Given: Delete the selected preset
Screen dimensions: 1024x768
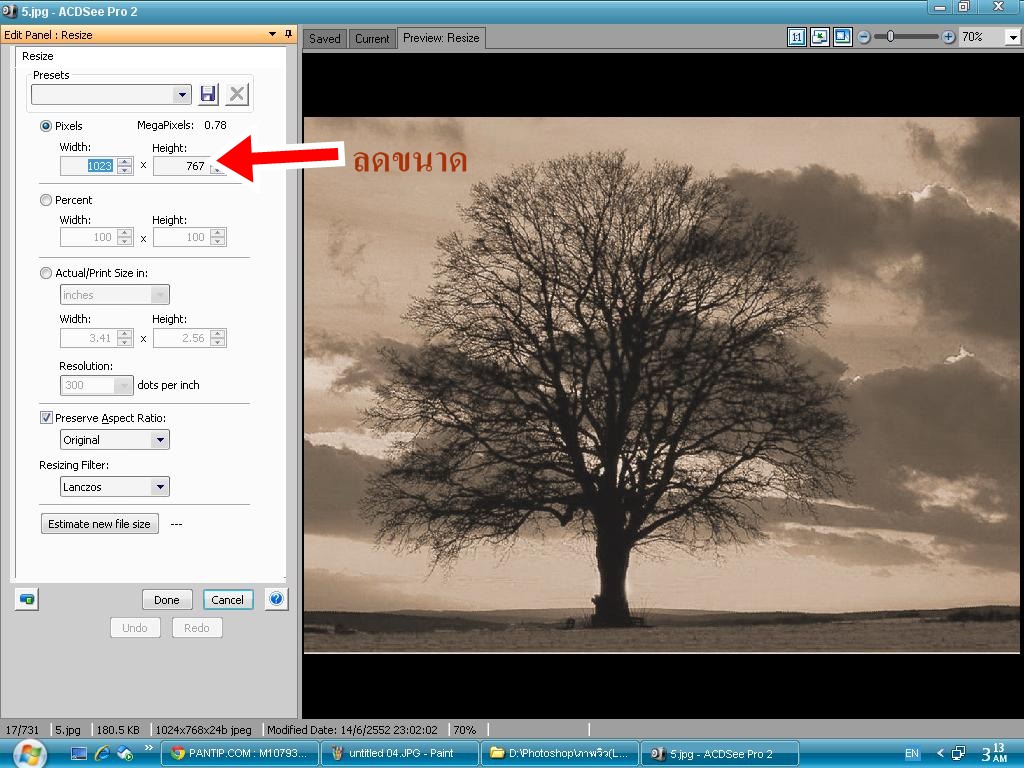Looking at the screenshot, I should click(x=237, y=94).
